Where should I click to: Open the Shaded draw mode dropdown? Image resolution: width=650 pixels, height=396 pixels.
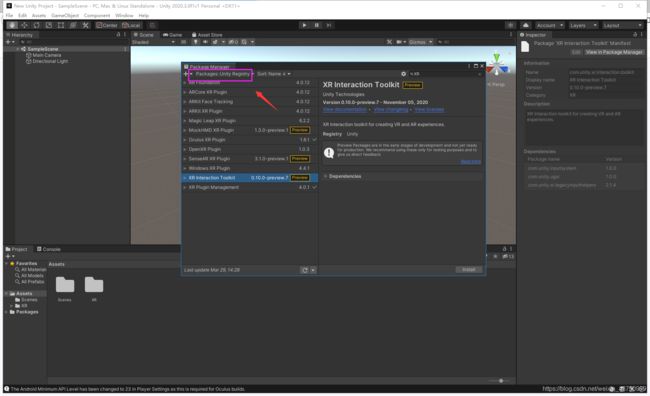153,42
